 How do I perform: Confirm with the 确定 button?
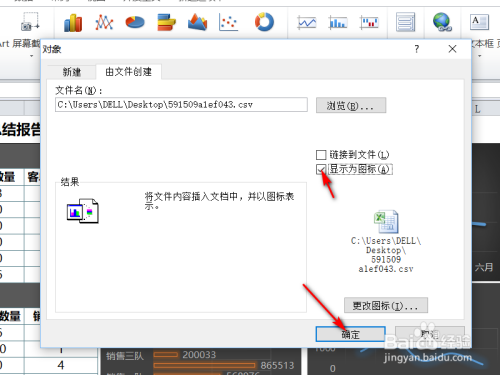pyautogui.click(x=351, y=334)
